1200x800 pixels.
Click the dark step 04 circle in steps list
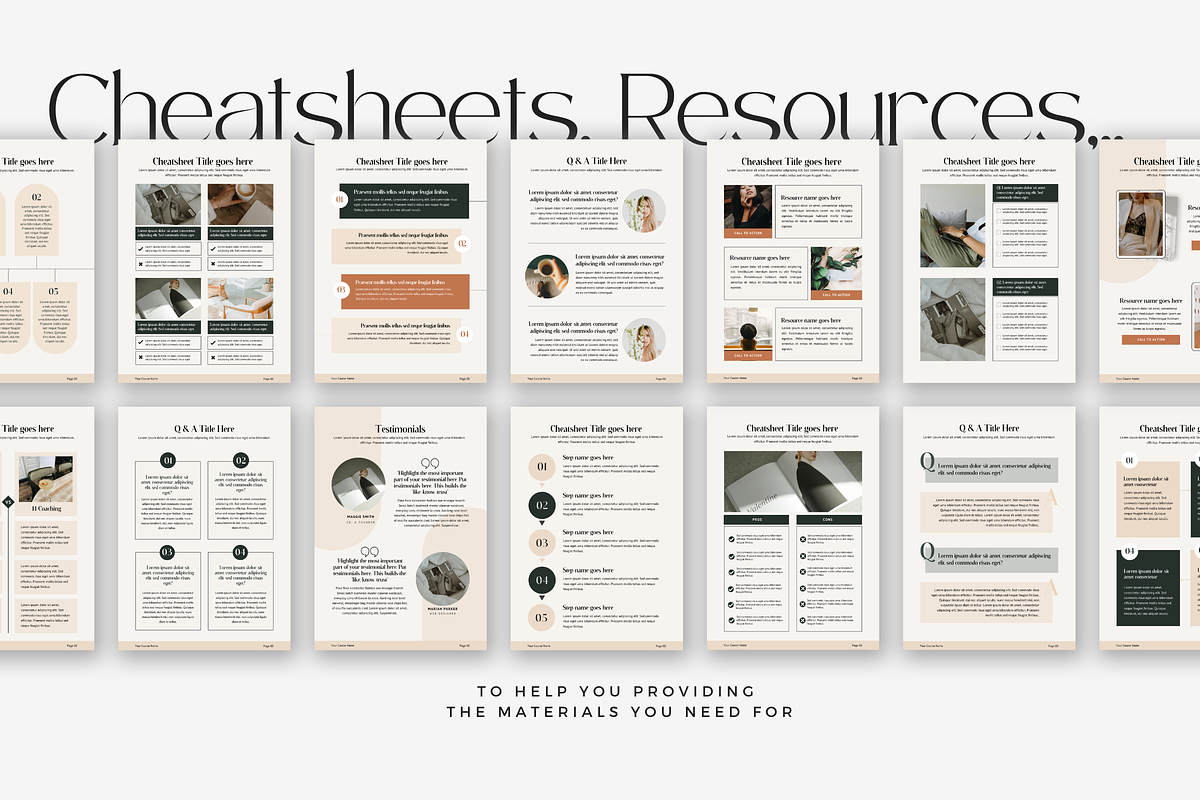tap(541, 580)
